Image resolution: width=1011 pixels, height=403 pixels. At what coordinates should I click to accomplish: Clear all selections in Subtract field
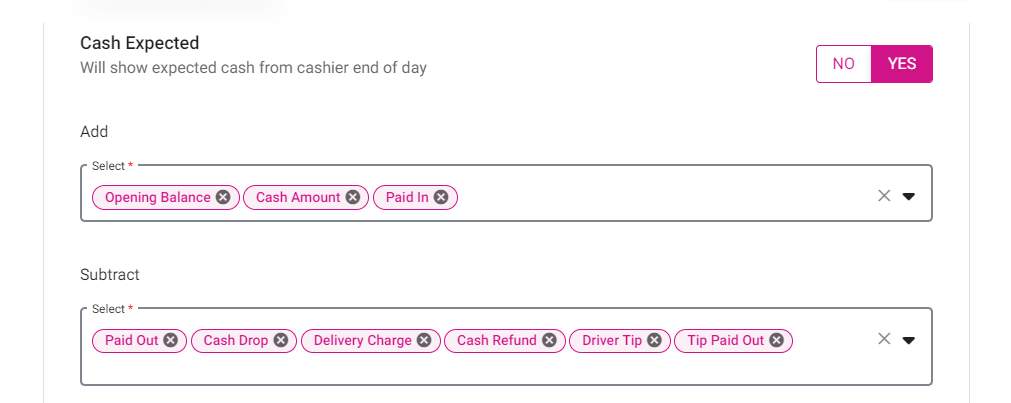tap(884, 339)
